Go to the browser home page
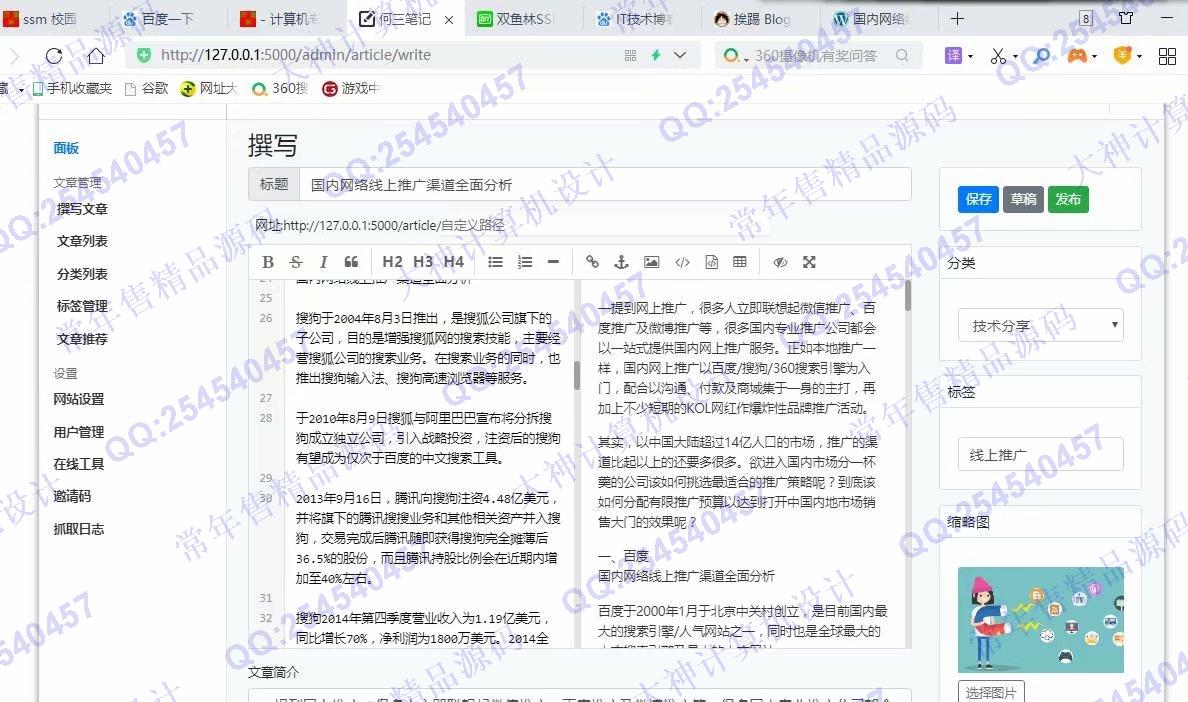 tap(95, 55)
